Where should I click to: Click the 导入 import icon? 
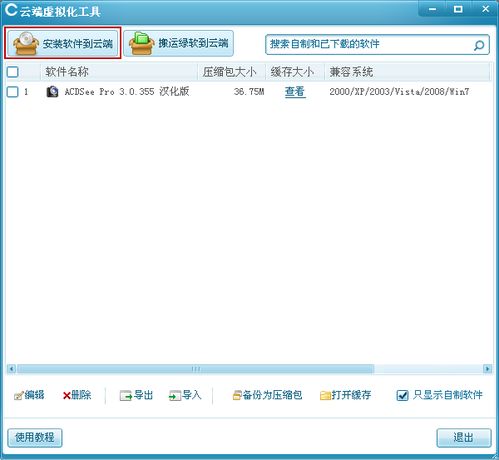pos(175,396)
